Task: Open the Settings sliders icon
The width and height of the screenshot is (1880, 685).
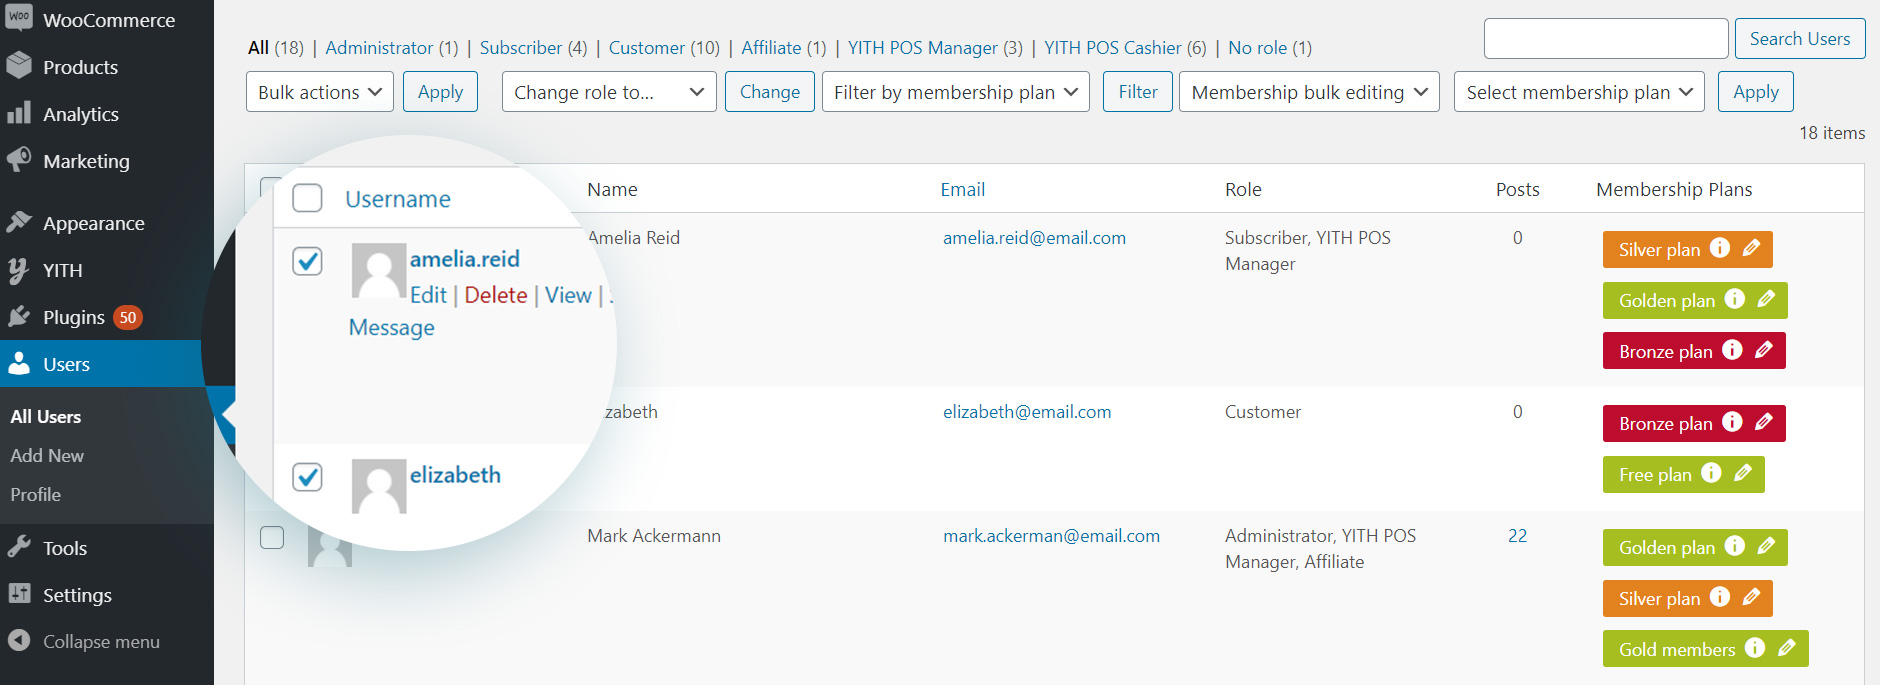Action: tap(19, 594)
